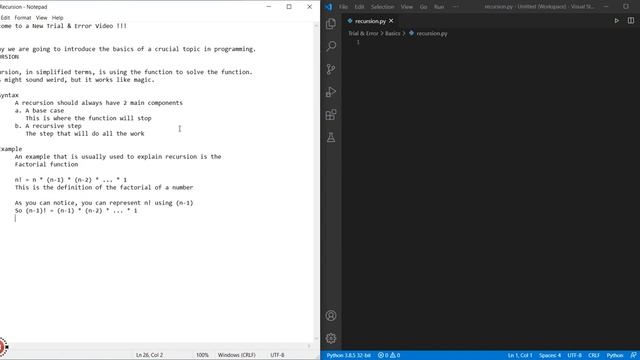The image size is (640, 360).
Task: Close the recursion.py tab
Action: (391, 21)
